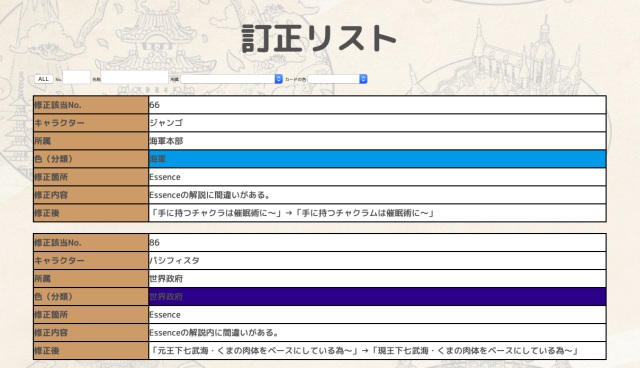
Task: Select the blue 海軍 color row
Action: 377,159
